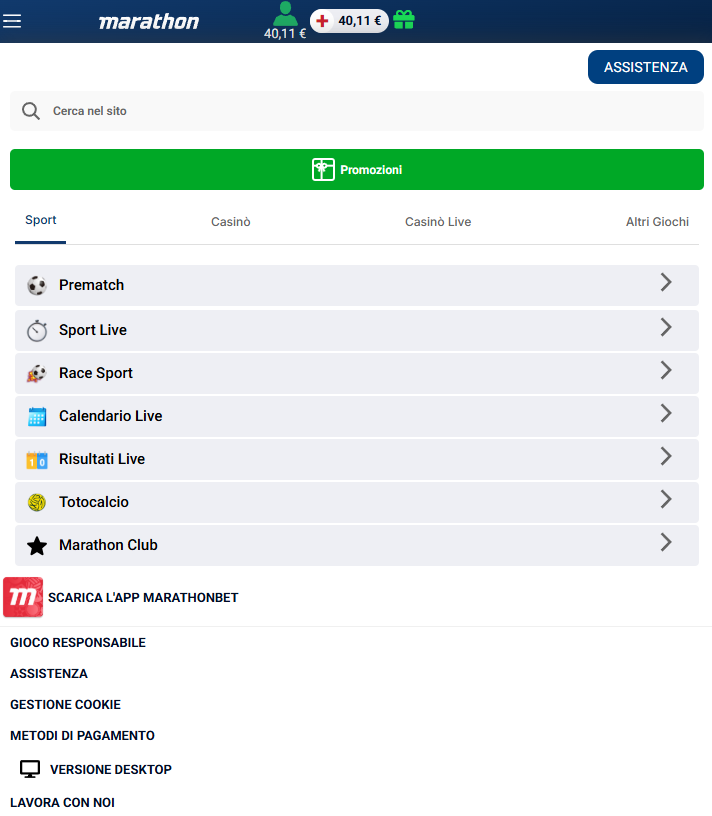Click the red plus deposit icon
712x816 pixels.
click(322, 21)
